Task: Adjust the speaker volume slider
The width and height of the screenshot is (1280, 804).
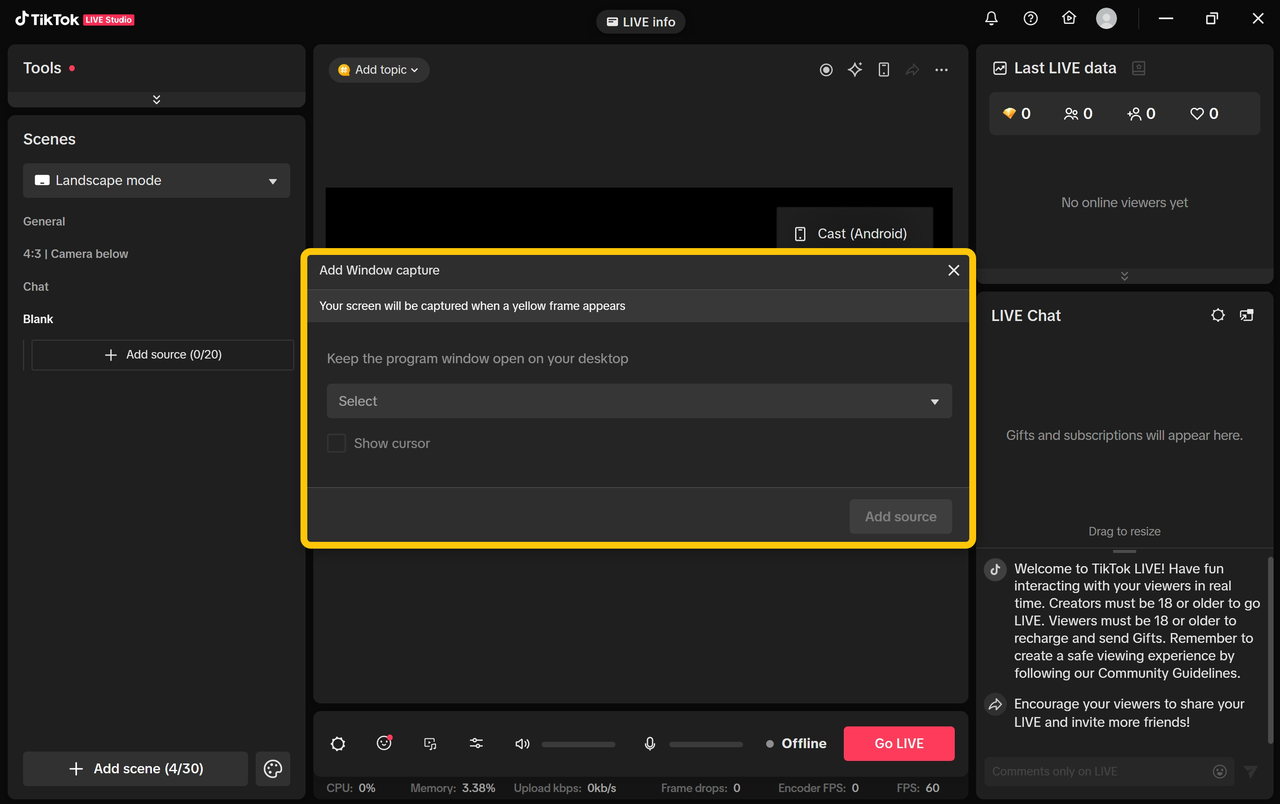Action: click(579, 744)
